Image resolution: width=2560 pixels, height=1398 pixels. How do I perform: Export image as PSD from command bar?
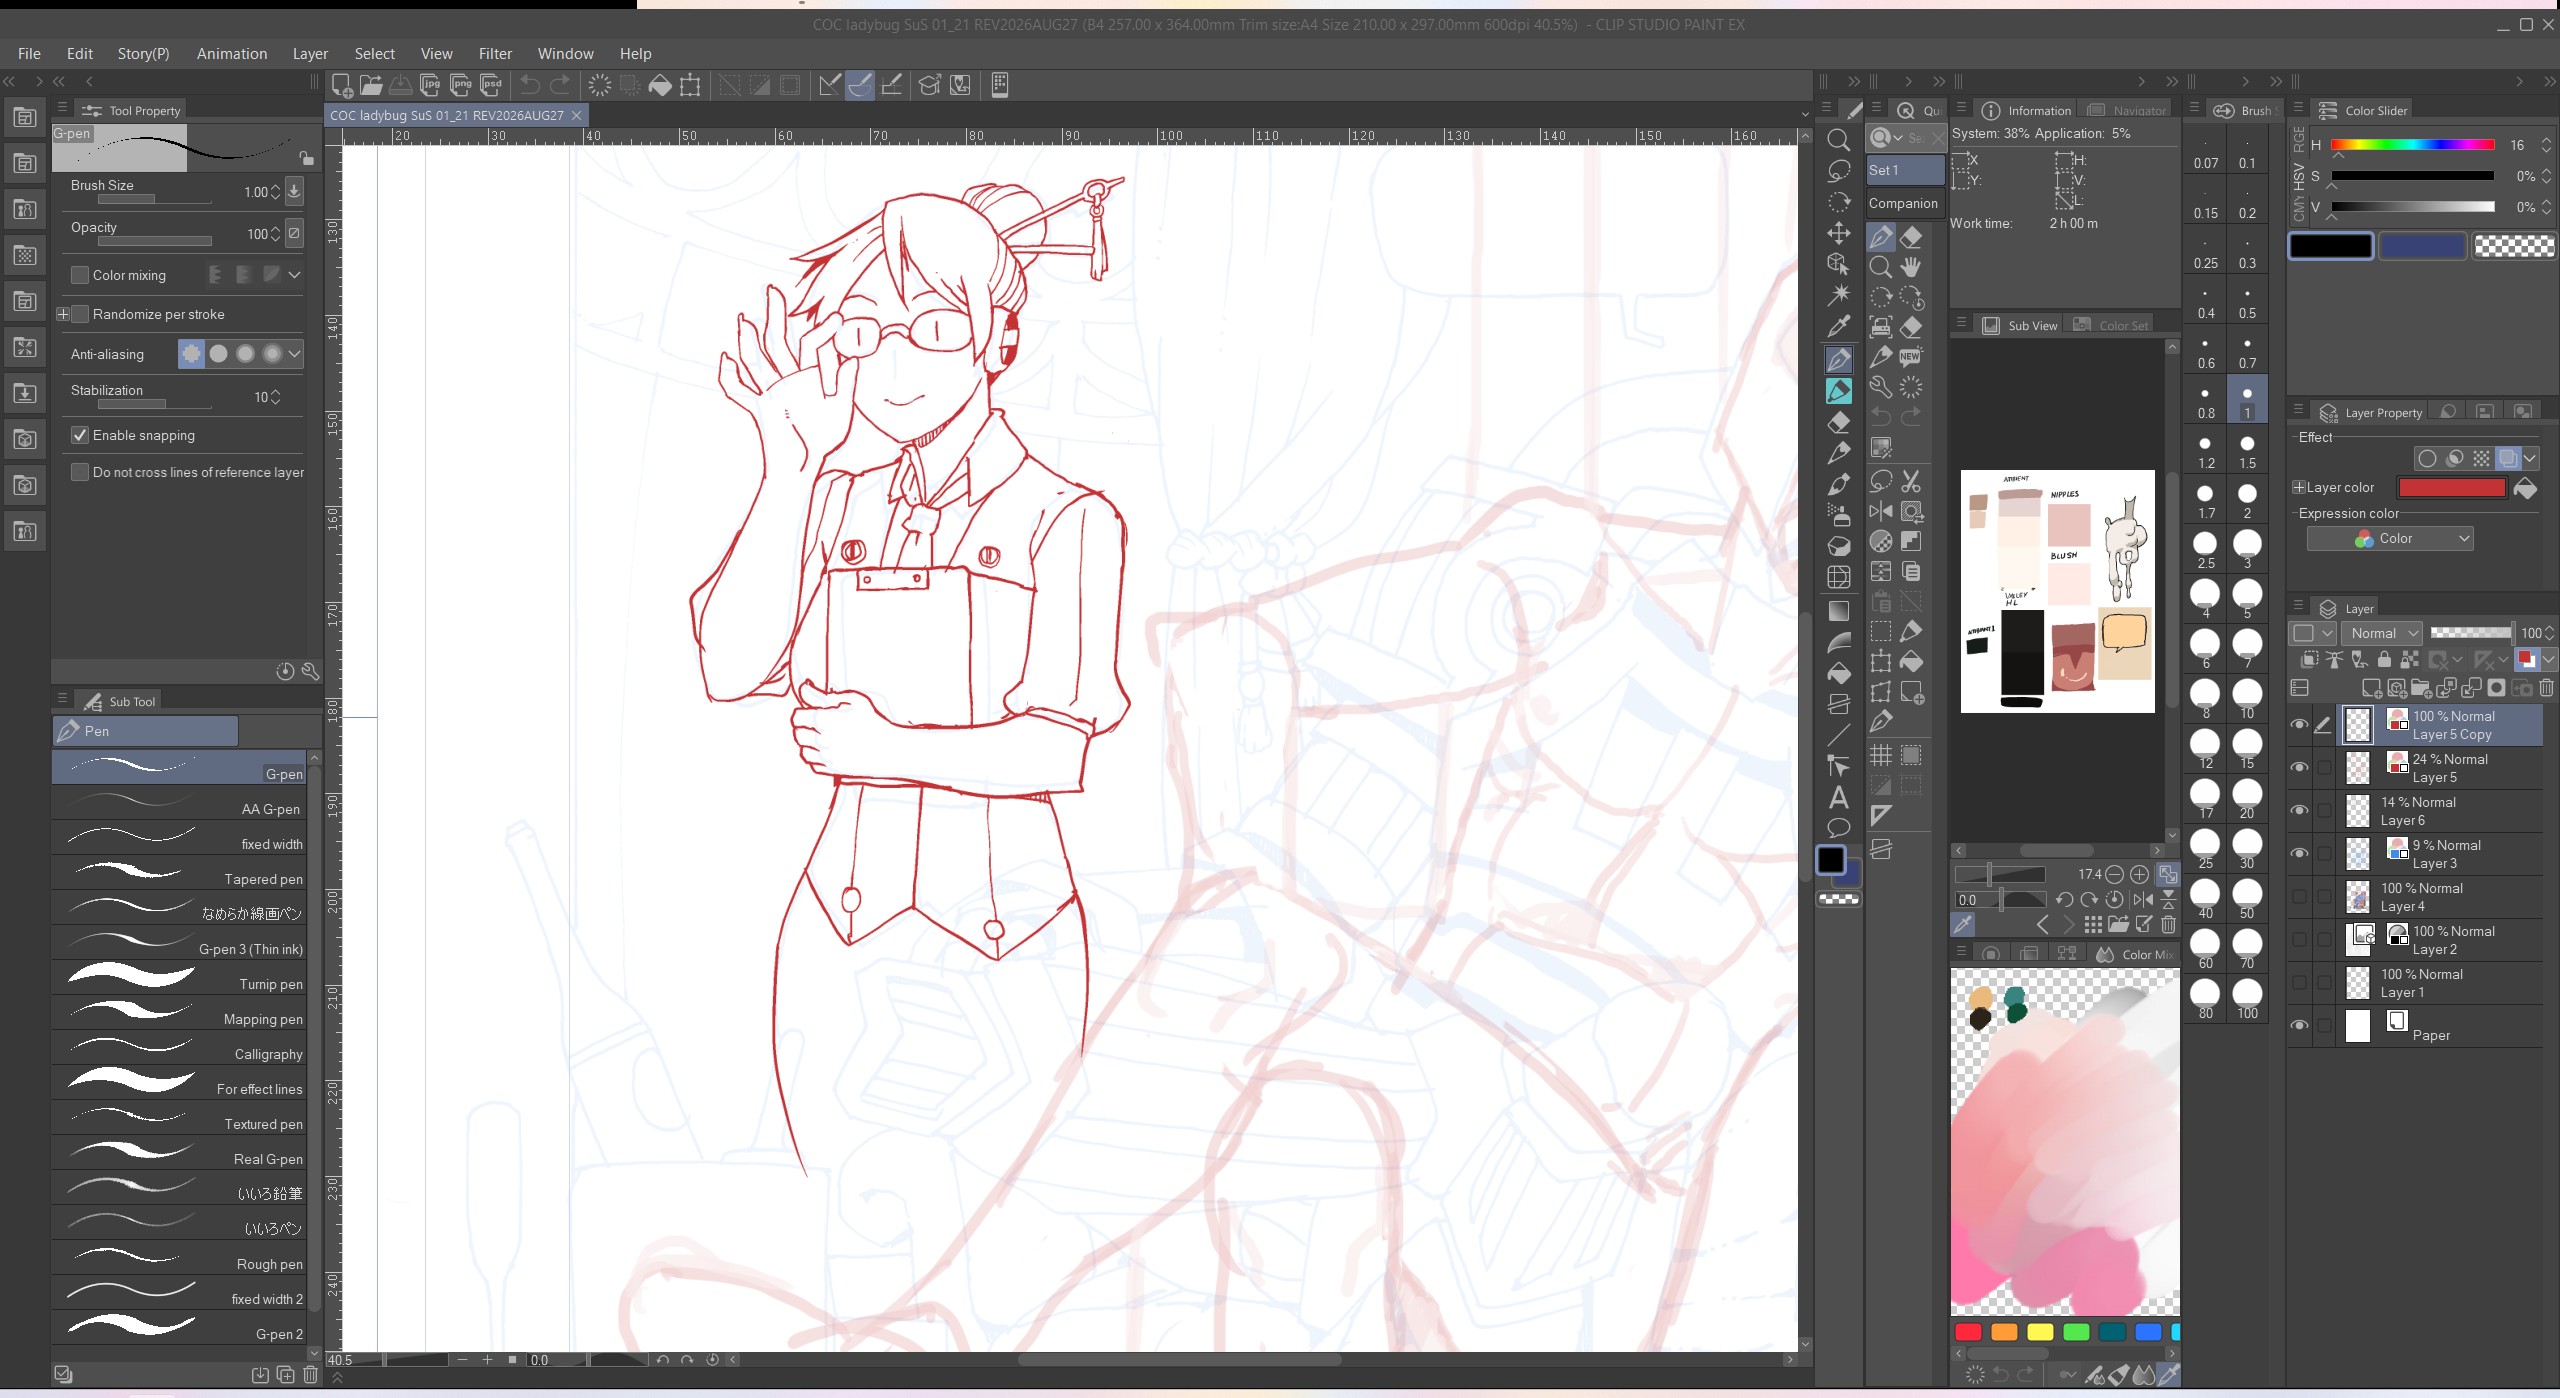click(x=491, y=85)
